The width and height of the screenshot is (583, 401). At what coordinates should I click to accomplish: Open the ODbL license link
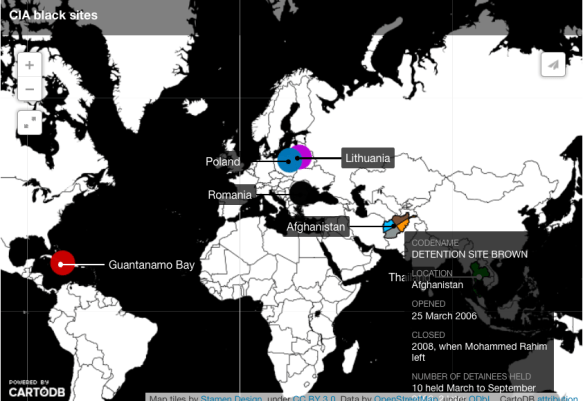[x=479, y=398]
